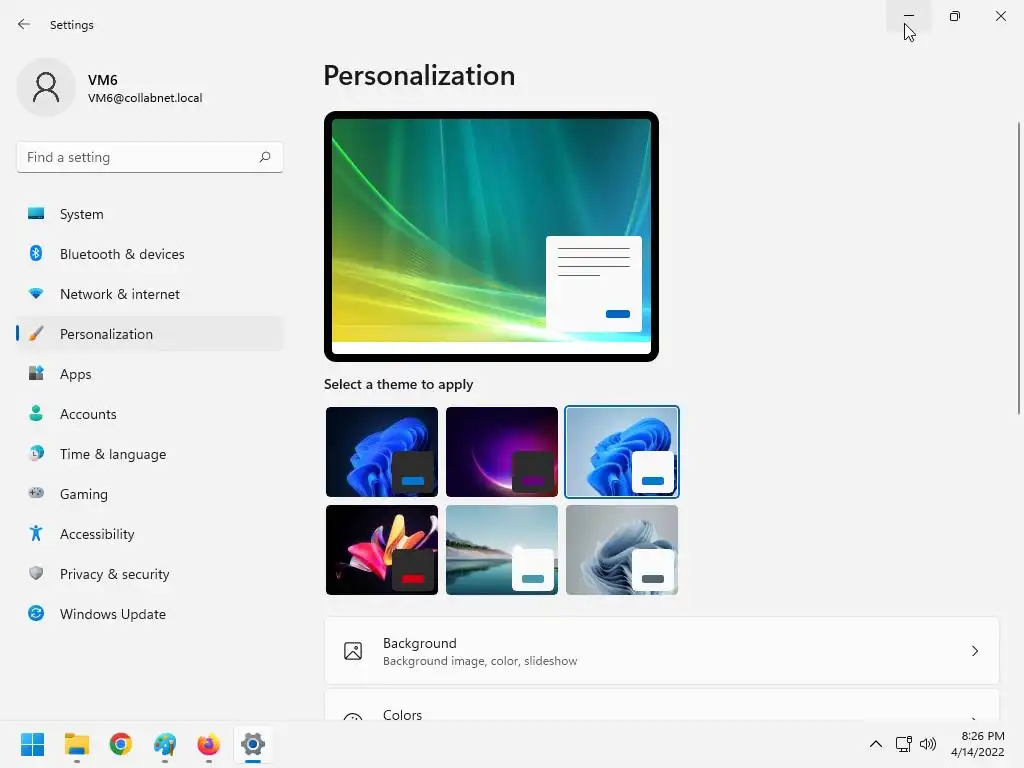
Task: Click the VM6 user avatar icon
Action: tap(46, 87)
